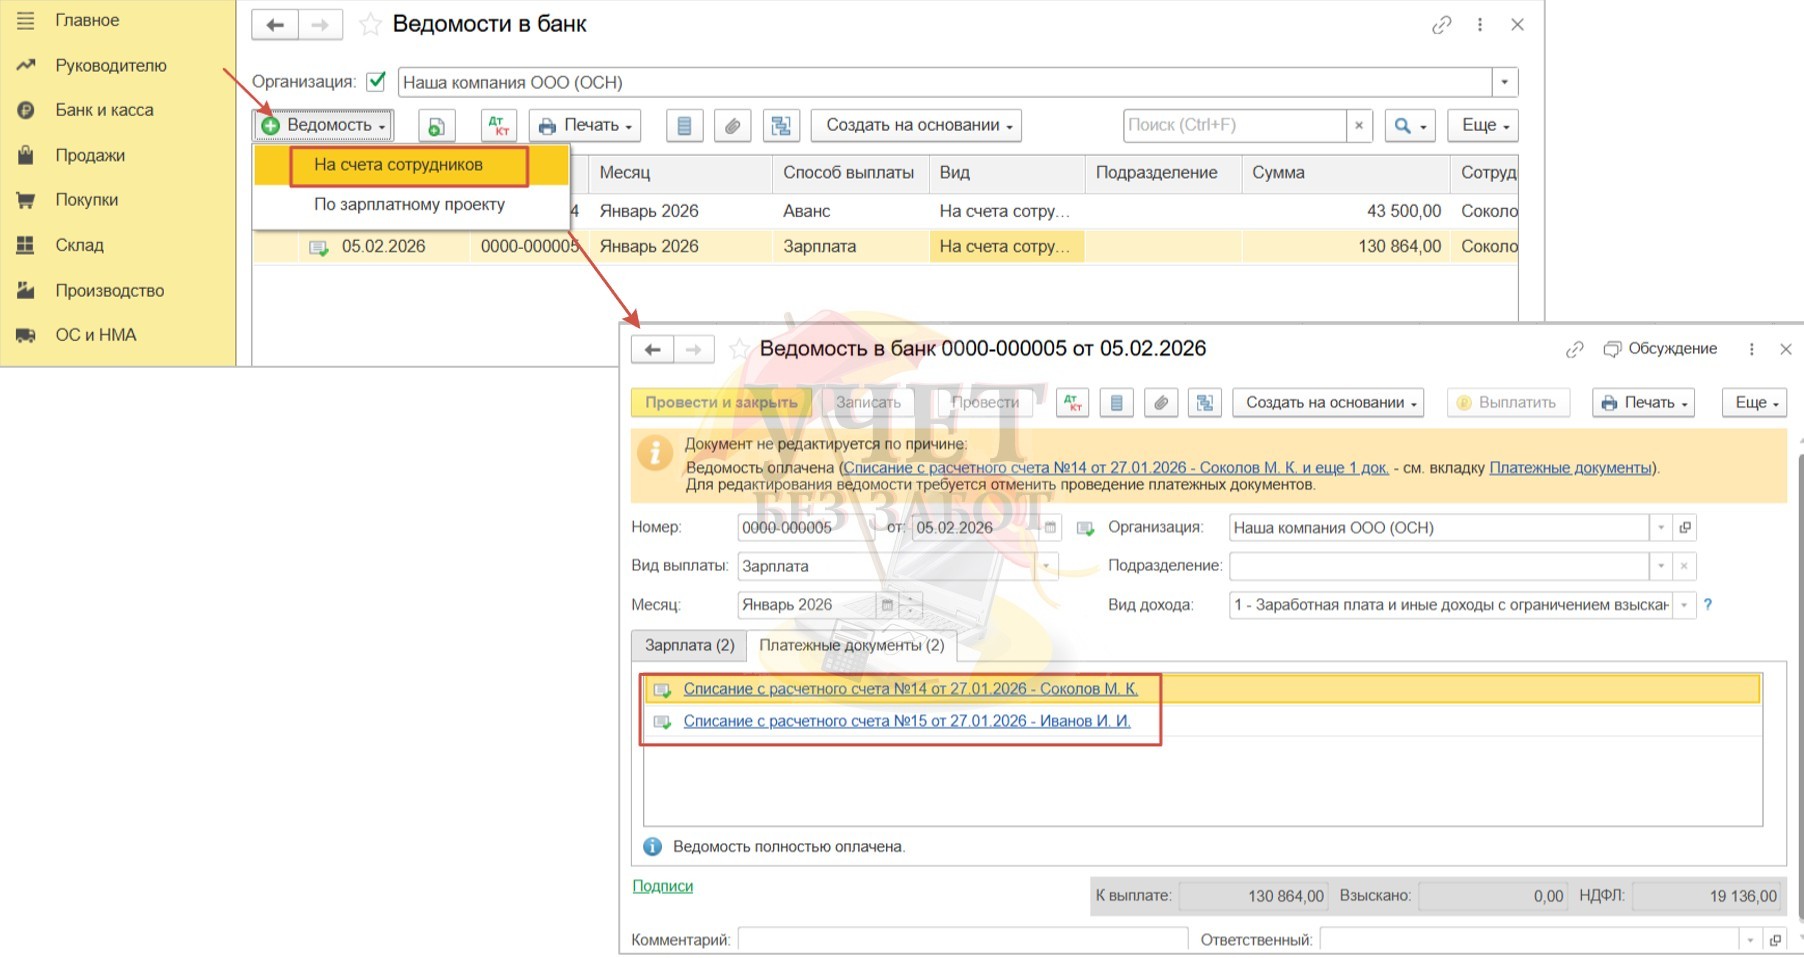Screen dimensions: 1804x958
Task: Open link Списание с расчетного счета №15 Иванов И. И.
Action: (x=906, y=721)
